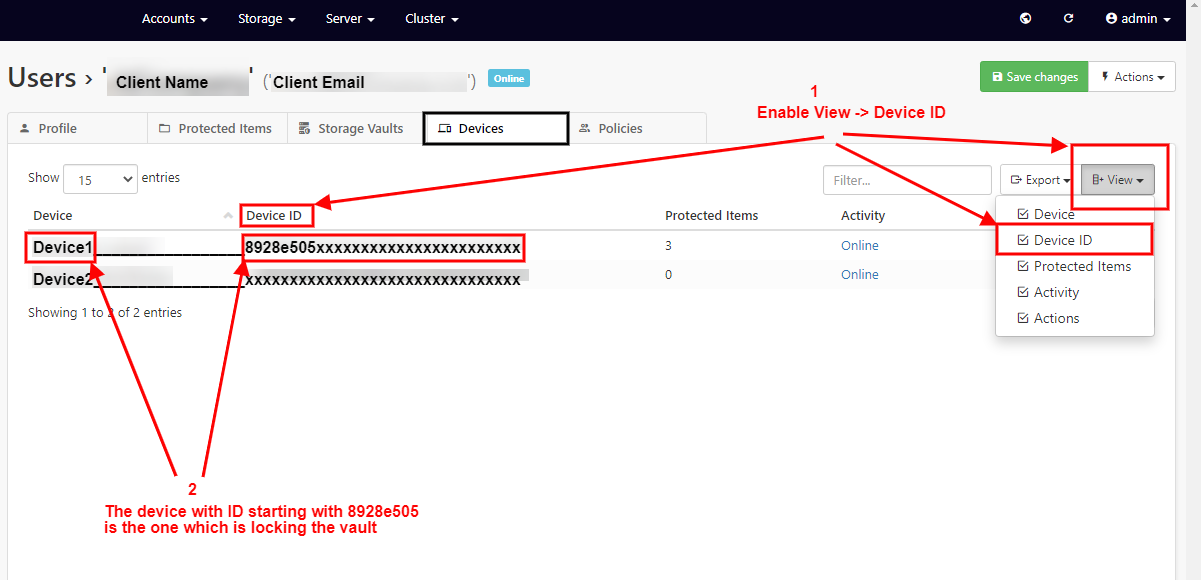Switch to the Policies tab
The height and width of the screenshot is (580, 1201).
click(637, 128)
